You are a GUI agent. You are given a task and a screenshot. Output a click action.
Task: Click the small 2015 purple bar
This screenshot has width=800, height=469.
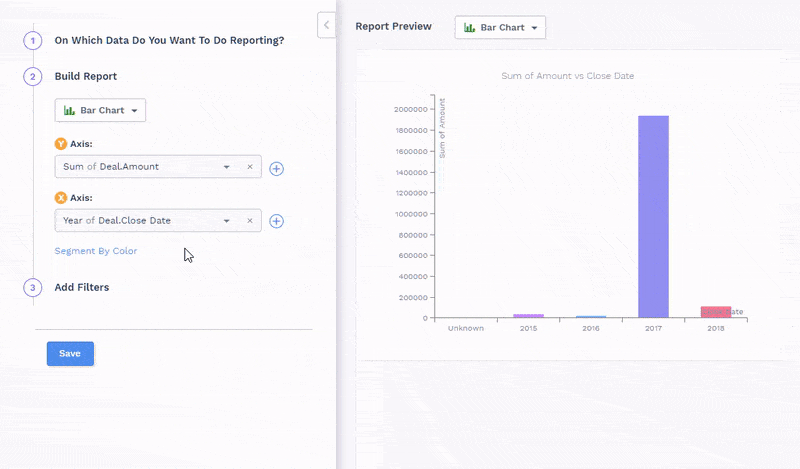[528, 316]
